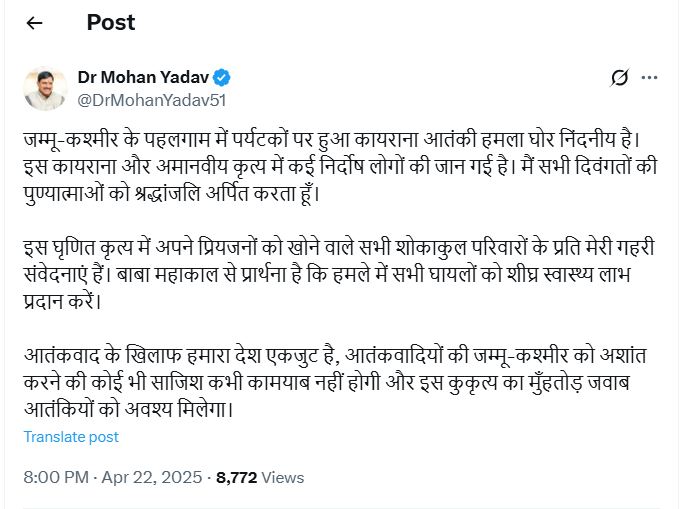This screenshot has width=686, height=509.
Task: Click the Translate post link
Action: [x=71, y=437]
